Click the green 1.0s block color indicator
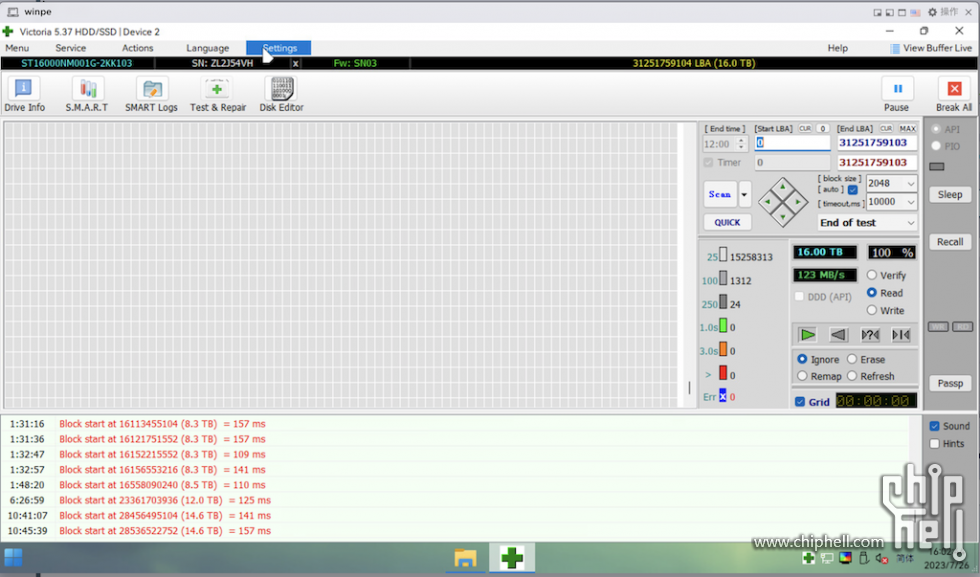980x577 pixels. 723,326
